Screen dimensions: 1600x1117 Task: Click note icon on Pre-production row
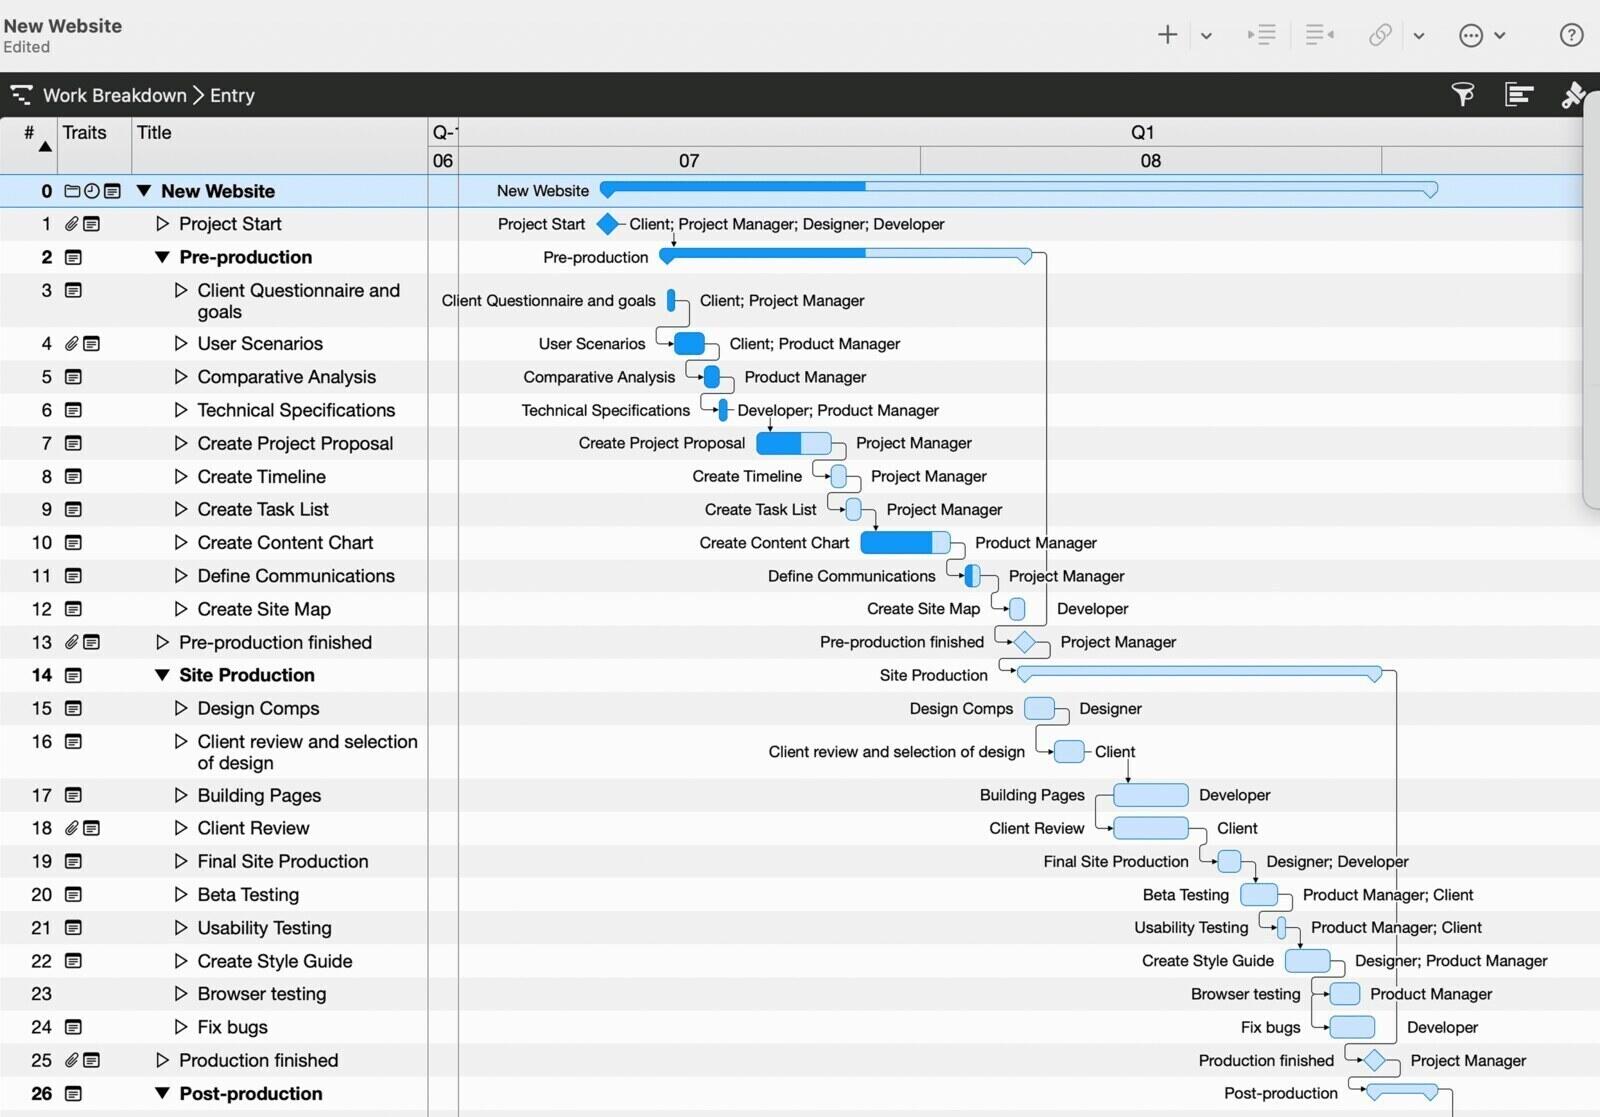pos(73,257)
